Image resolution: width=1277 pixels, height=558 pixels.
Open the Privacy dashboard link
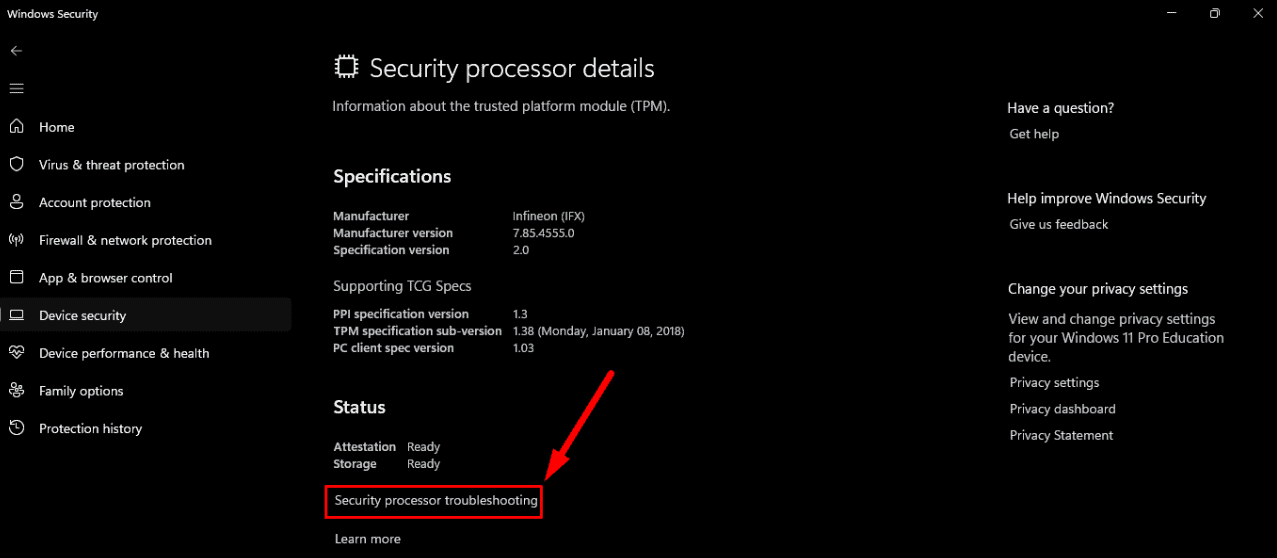point(1062,409)
